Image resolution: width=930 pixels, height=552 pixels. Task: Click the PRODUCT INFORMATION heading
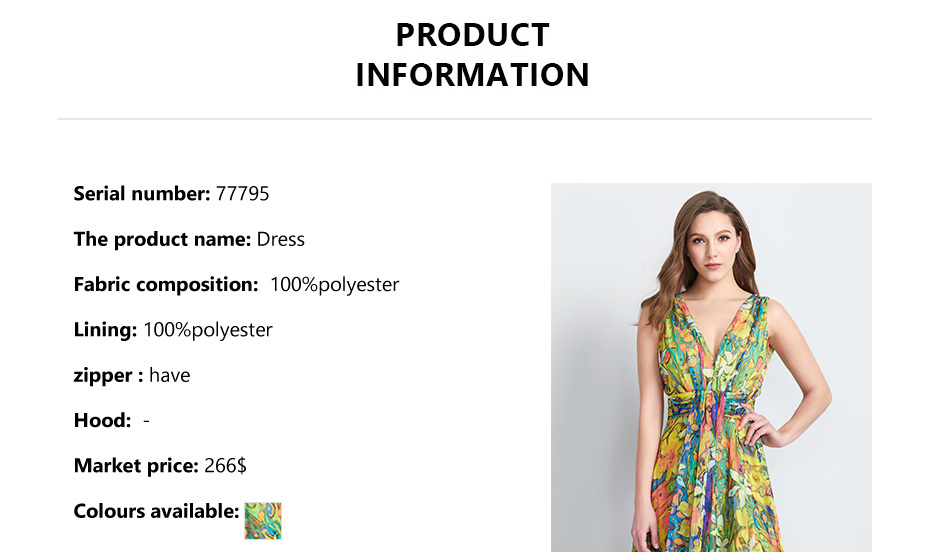472,54
